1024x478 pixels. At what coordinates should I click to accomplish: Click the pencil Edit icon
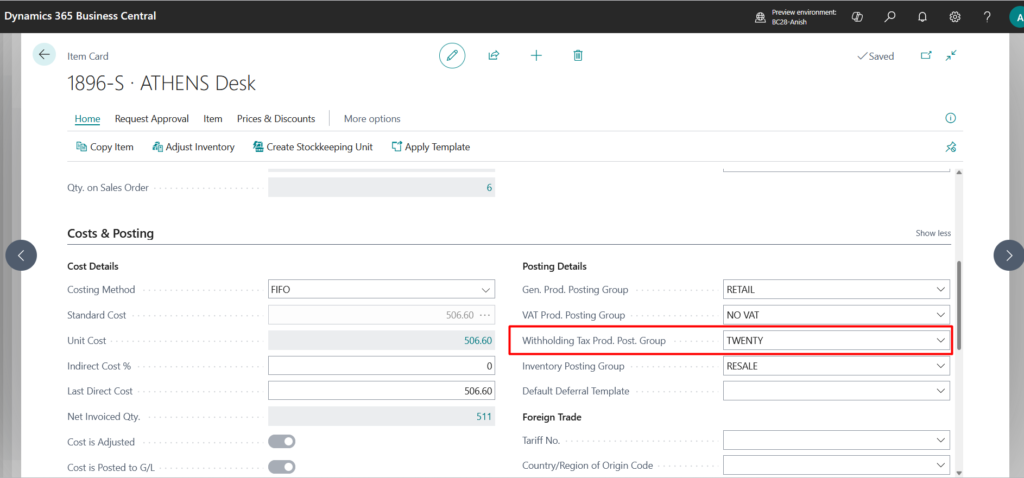pos(452,56)
